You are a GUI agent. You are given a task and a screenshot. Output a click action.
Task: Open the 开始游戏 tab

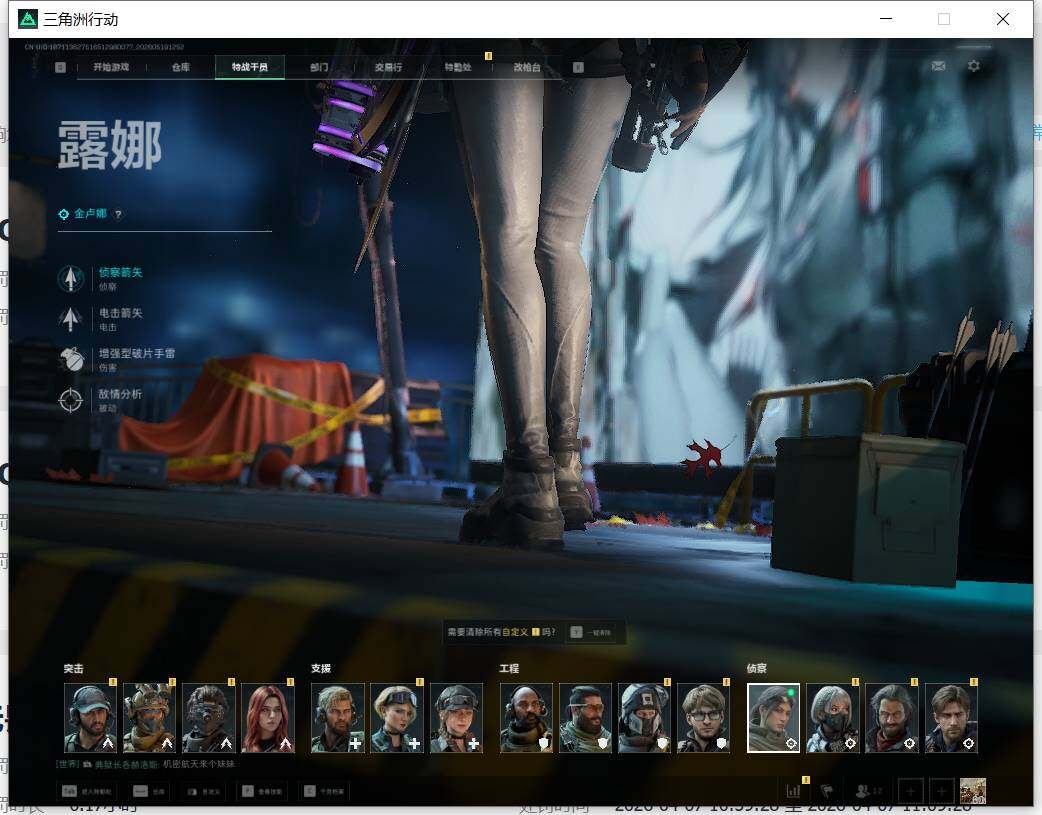coord(111,67)
